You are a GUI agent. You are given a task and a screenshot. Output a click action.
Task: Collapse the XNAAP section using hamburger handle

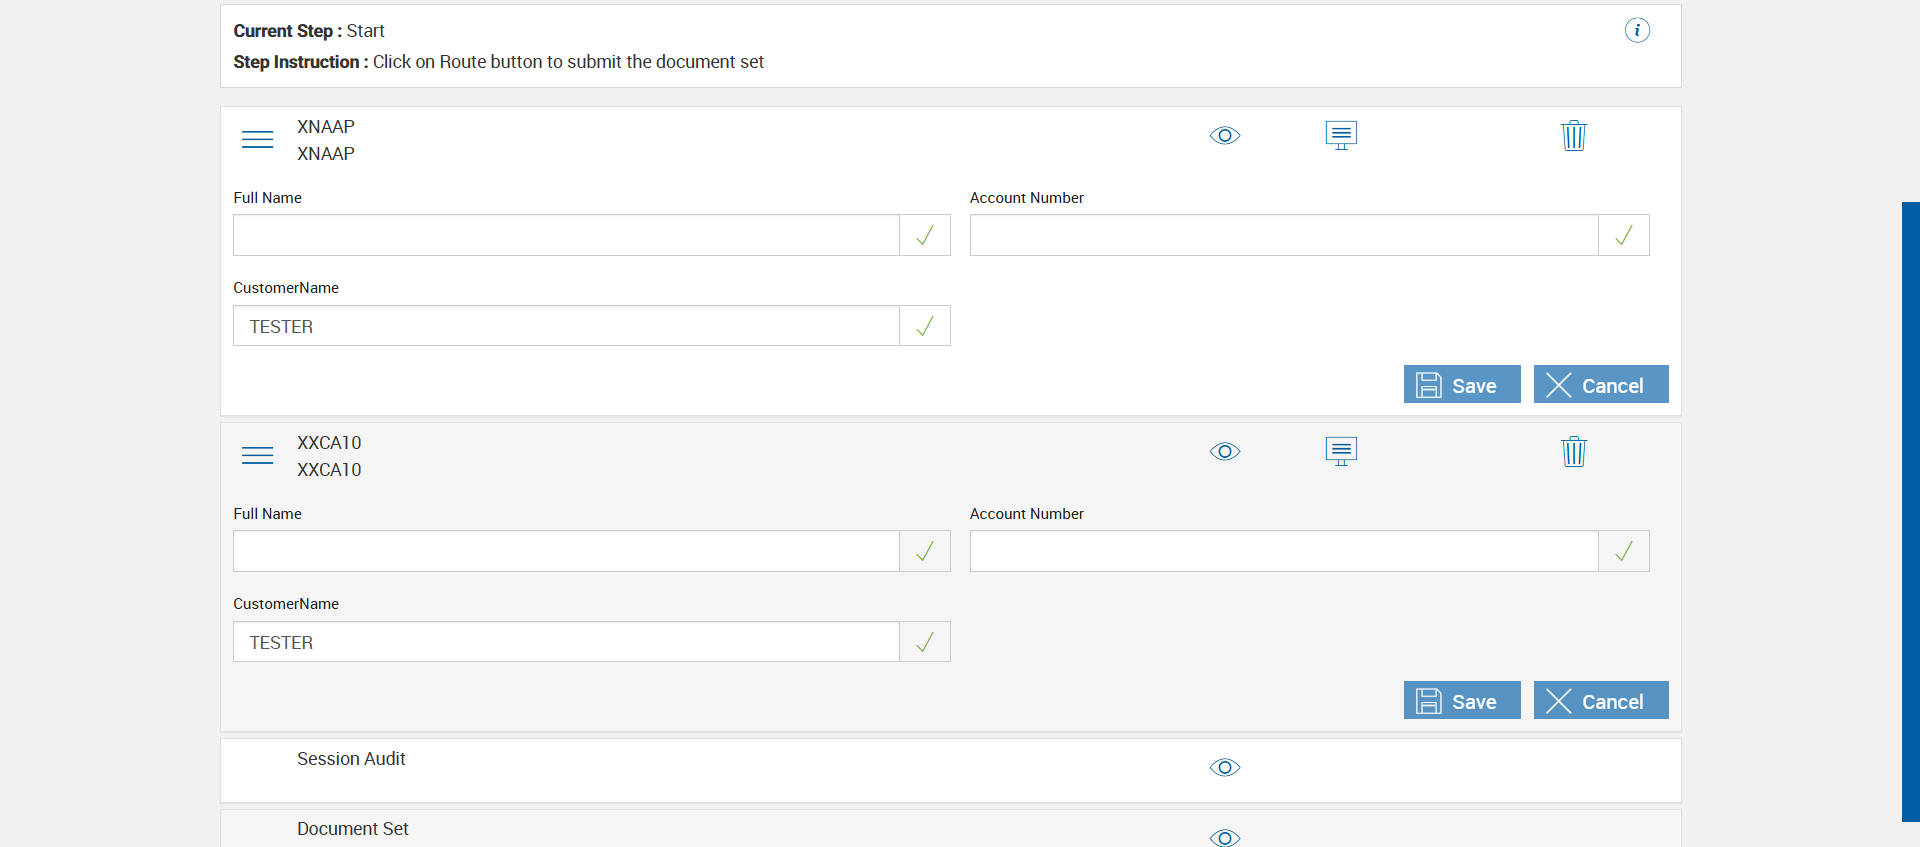[258, 140]
